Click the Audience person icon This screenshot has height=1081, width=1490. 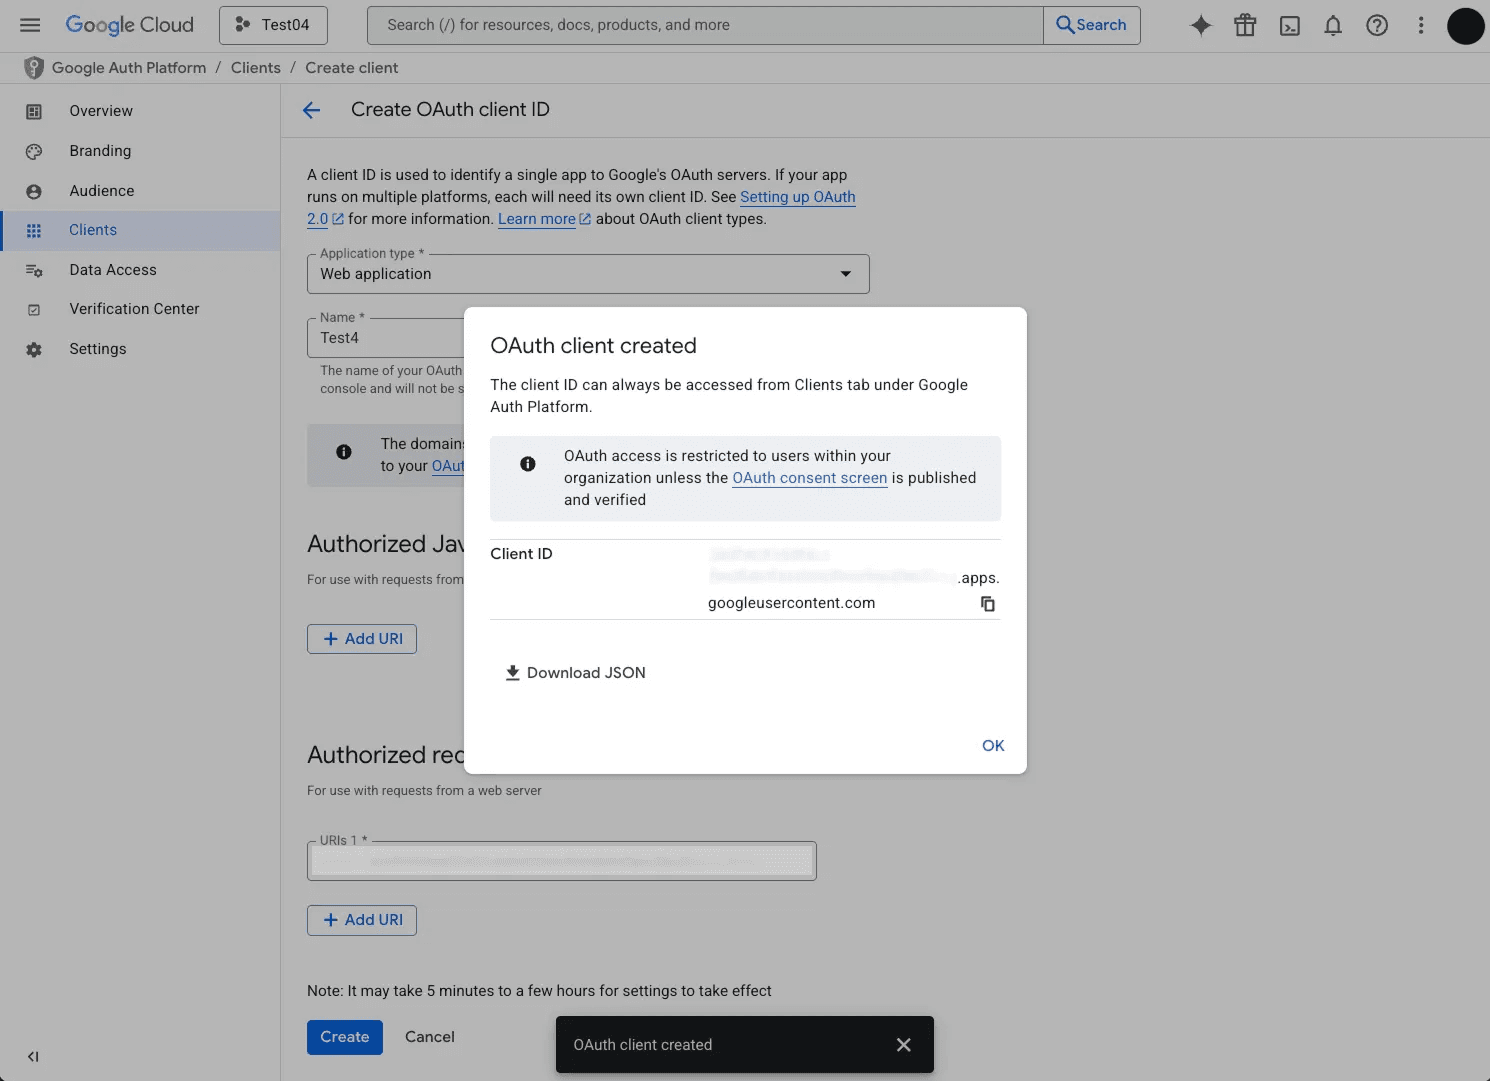34,191
